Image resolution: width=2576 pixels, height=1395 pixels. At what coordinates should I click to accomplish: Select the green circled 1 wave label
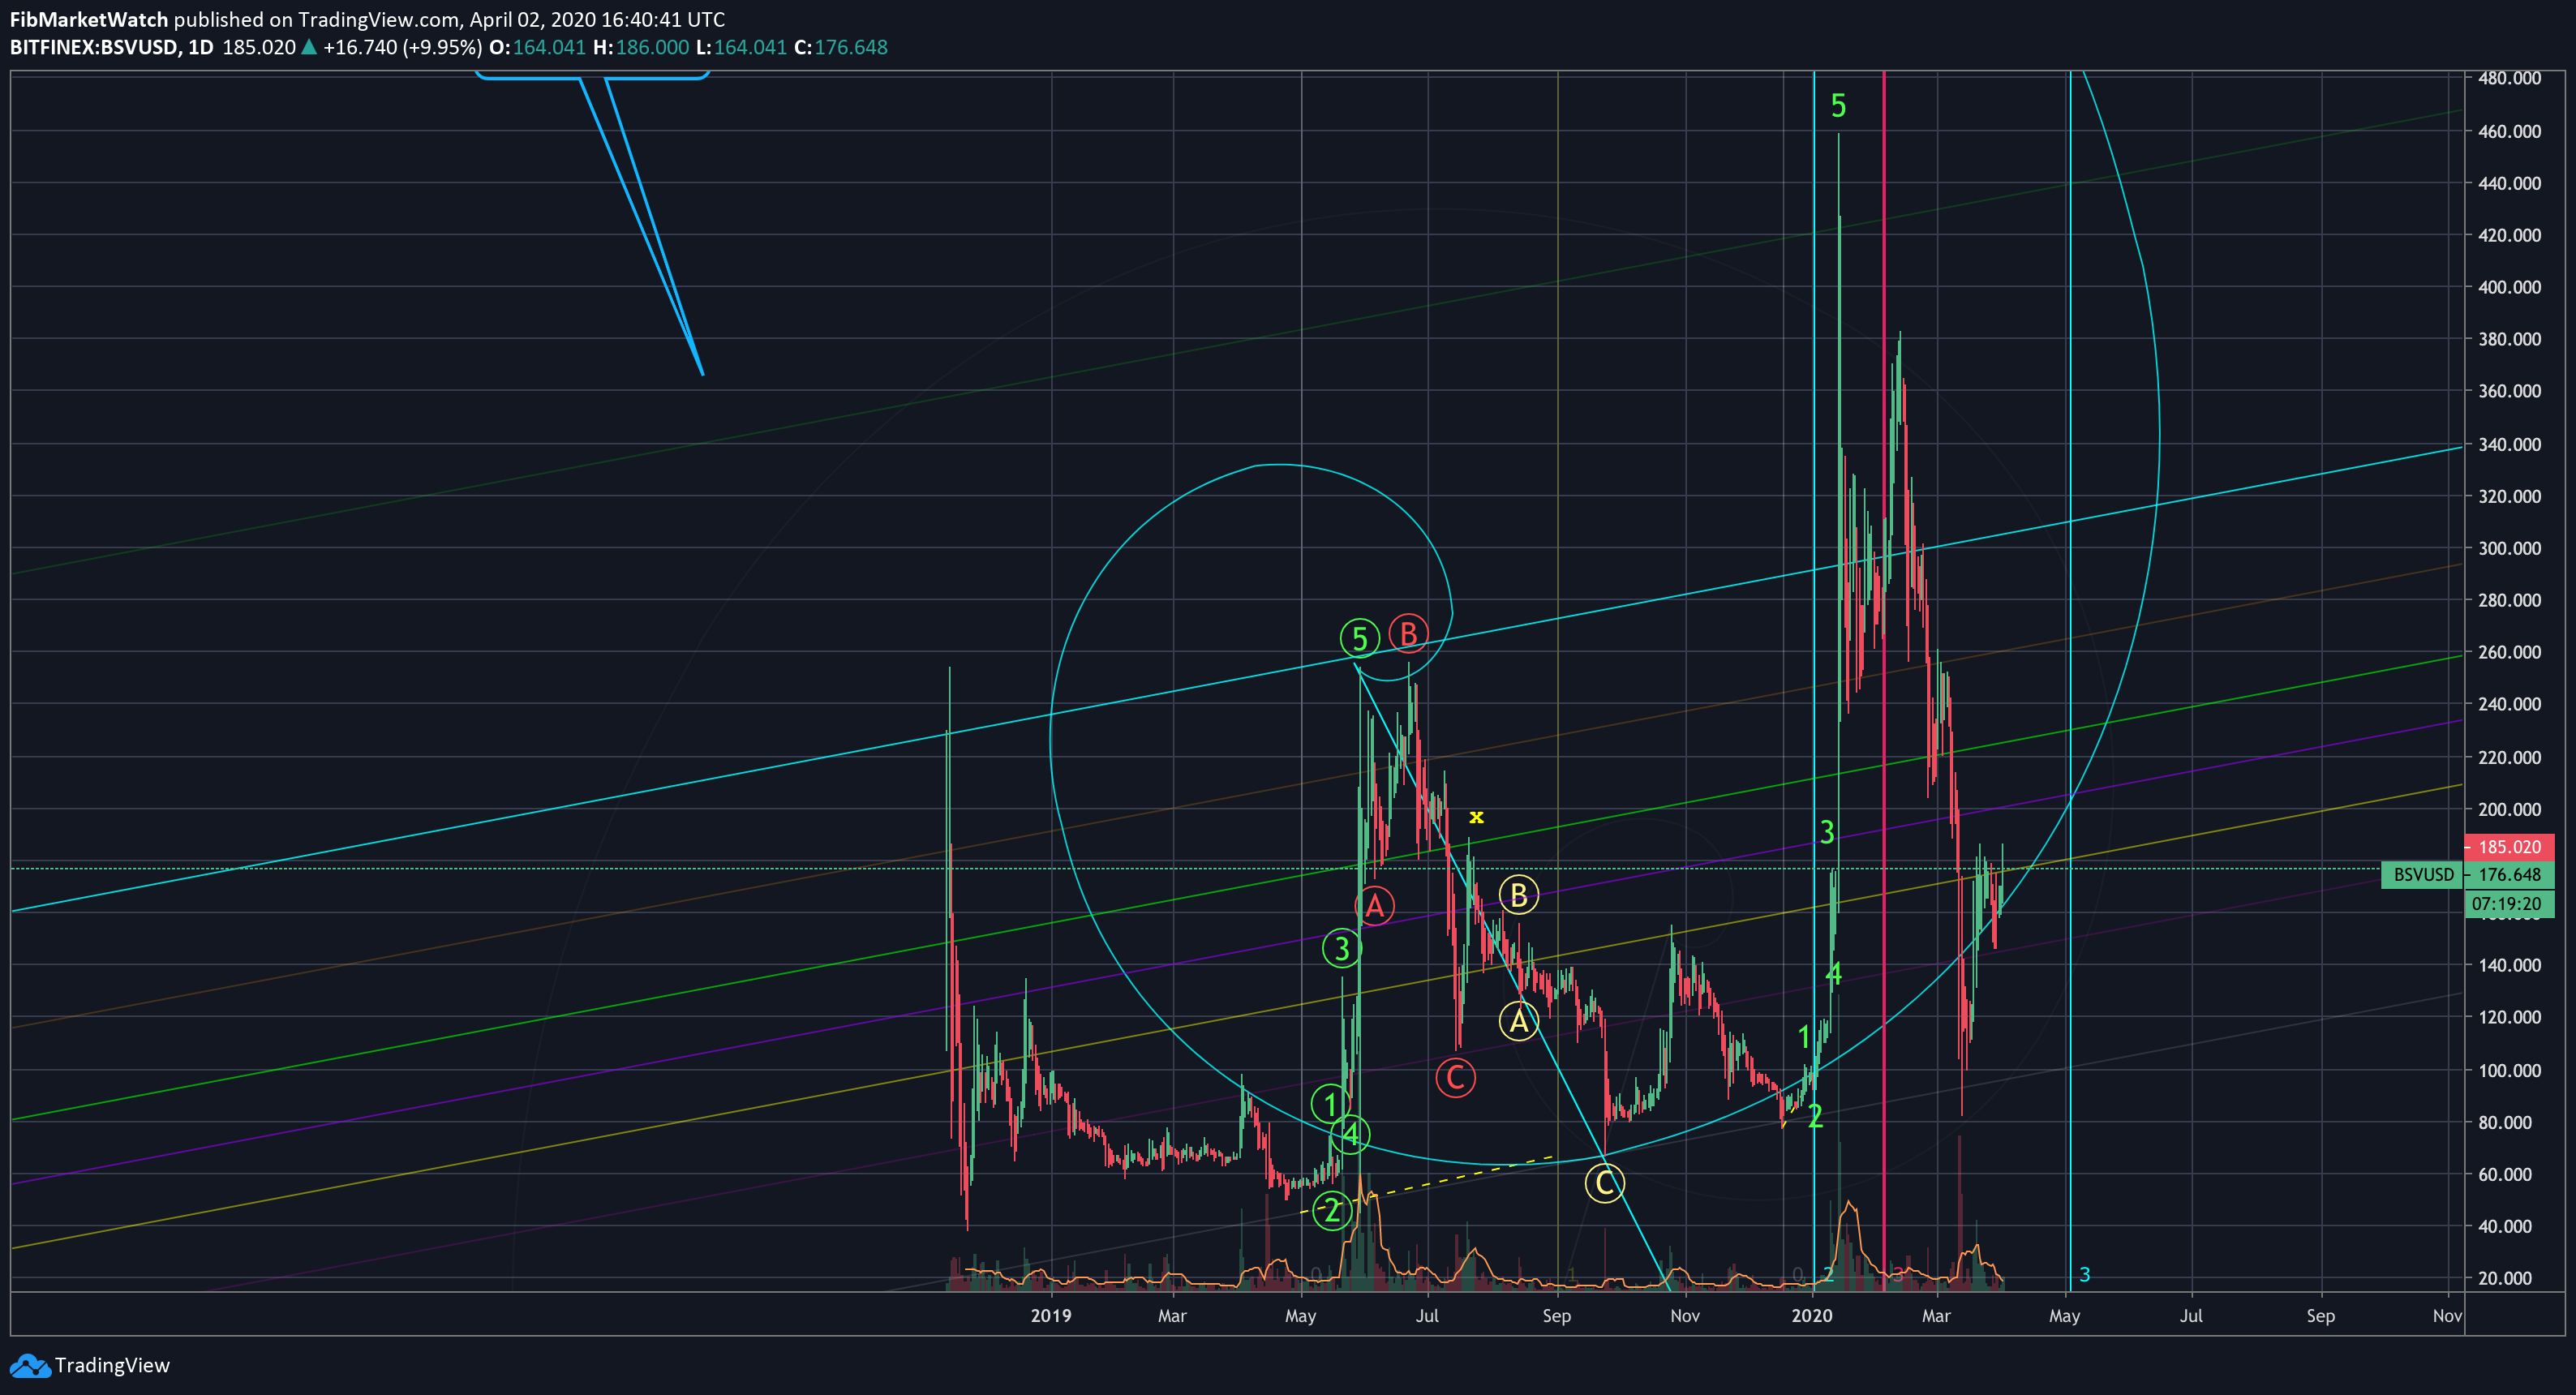click(x=1330, y=1104)
